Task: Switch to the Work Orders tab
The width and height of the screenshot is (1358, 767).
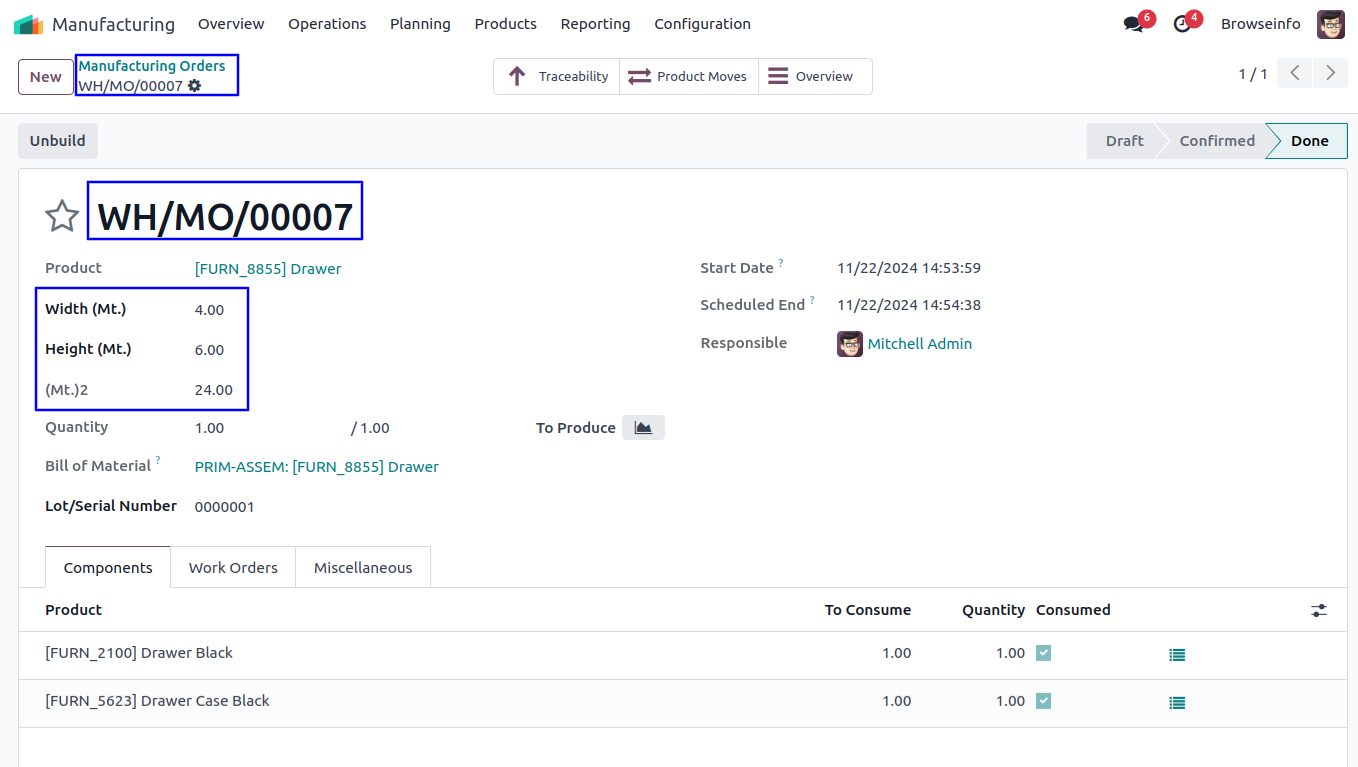Action: (x=233, y=567)
